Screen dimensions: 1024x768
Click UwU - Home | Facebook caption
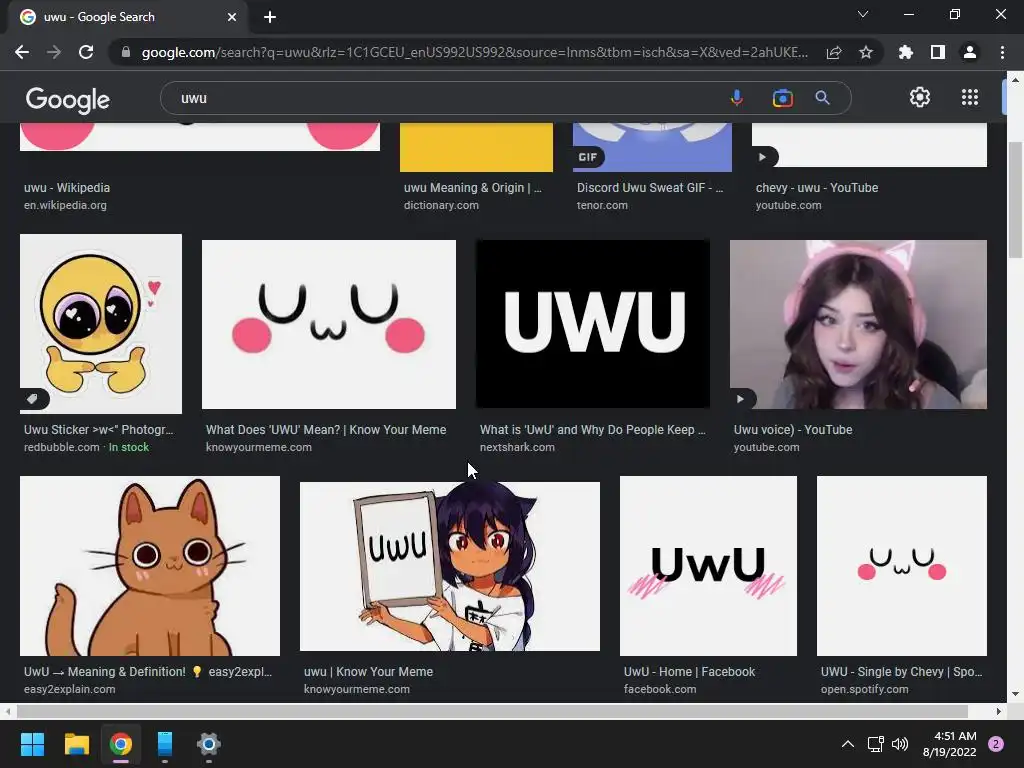[689, 671]
